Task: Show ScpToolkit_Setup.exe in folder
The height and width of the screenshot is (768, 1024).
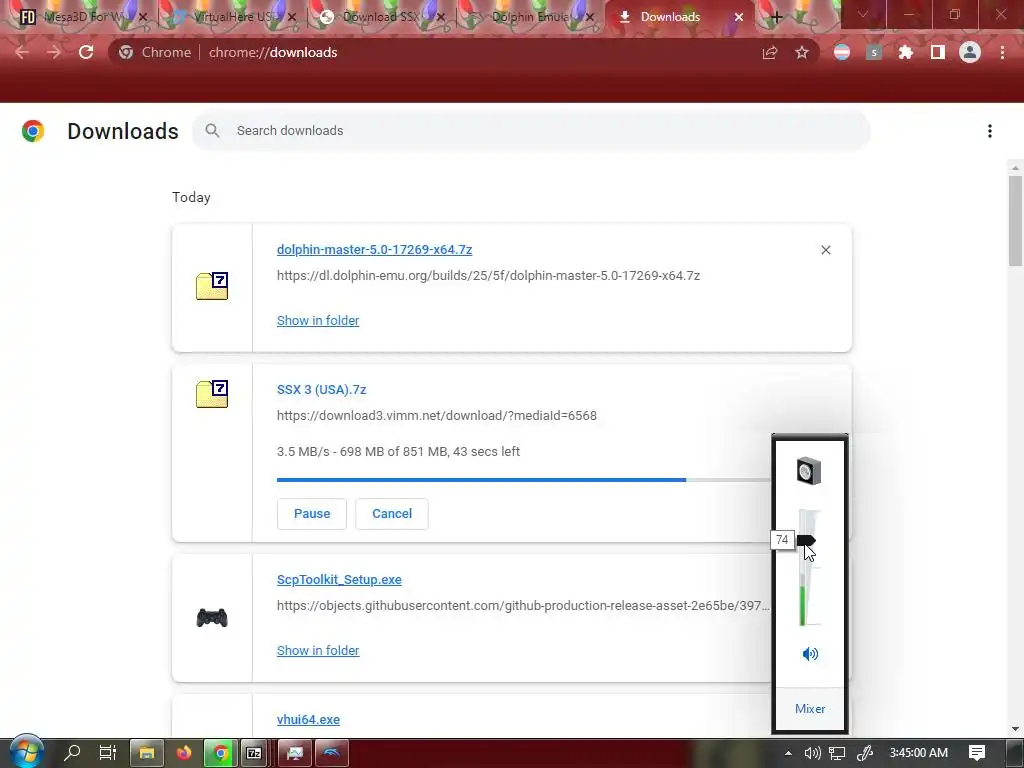Action: click(318, 650)
